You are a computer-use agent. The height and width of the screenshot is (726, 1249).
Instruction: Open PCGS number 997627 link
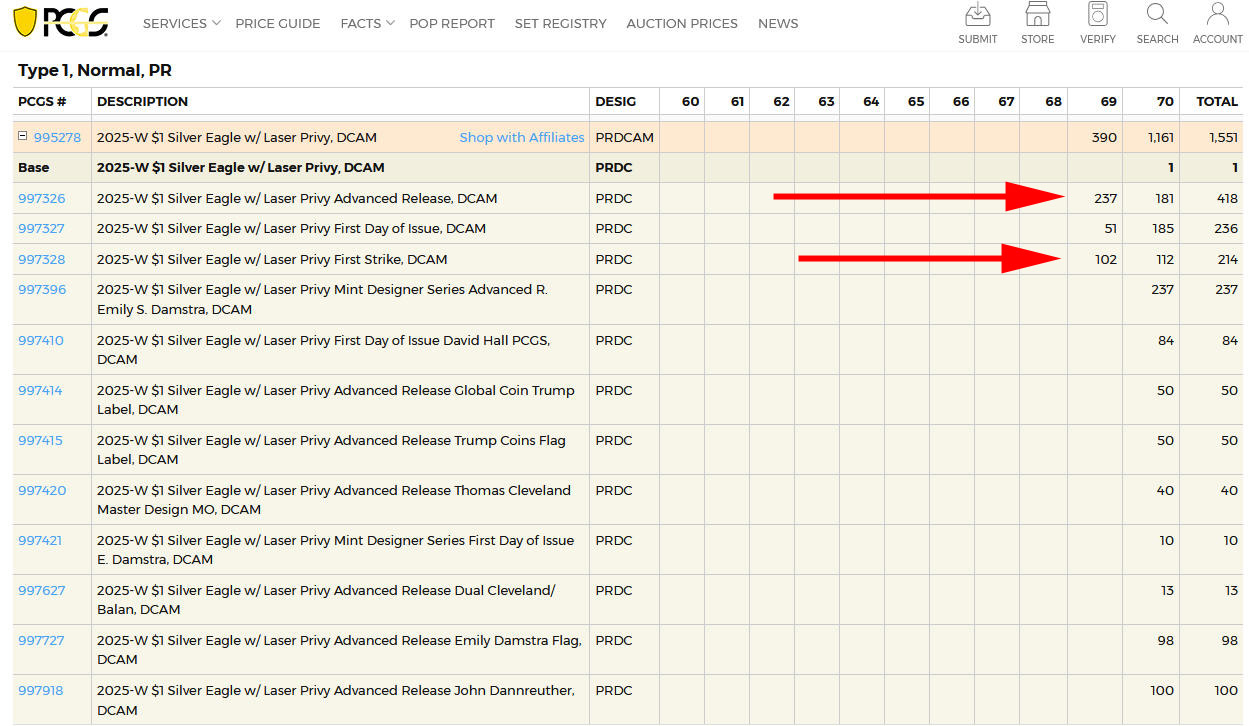pyautogui.click(x=41, y=590)
